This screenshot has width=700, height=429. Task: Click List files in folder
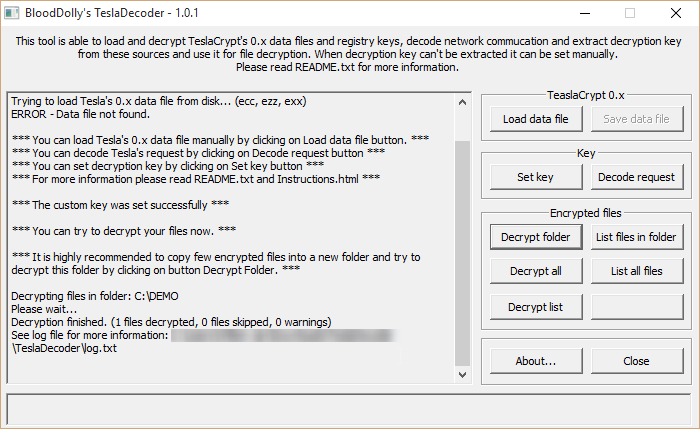[636, 237]
